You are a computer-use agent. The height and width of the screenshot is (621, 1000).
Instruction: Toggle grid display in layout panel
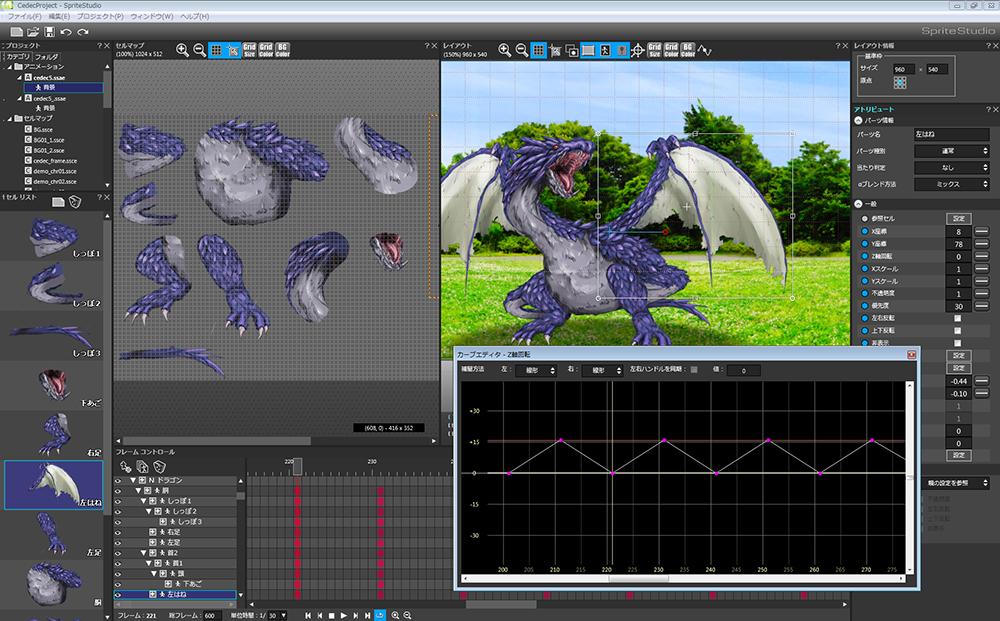click(539, 50)
